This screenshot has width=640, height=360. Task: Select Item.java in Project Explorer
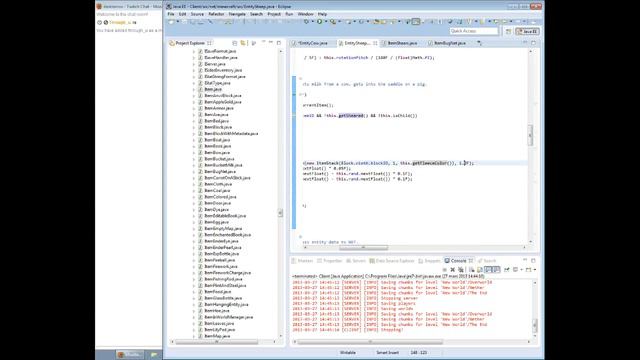tap(213, 89)
